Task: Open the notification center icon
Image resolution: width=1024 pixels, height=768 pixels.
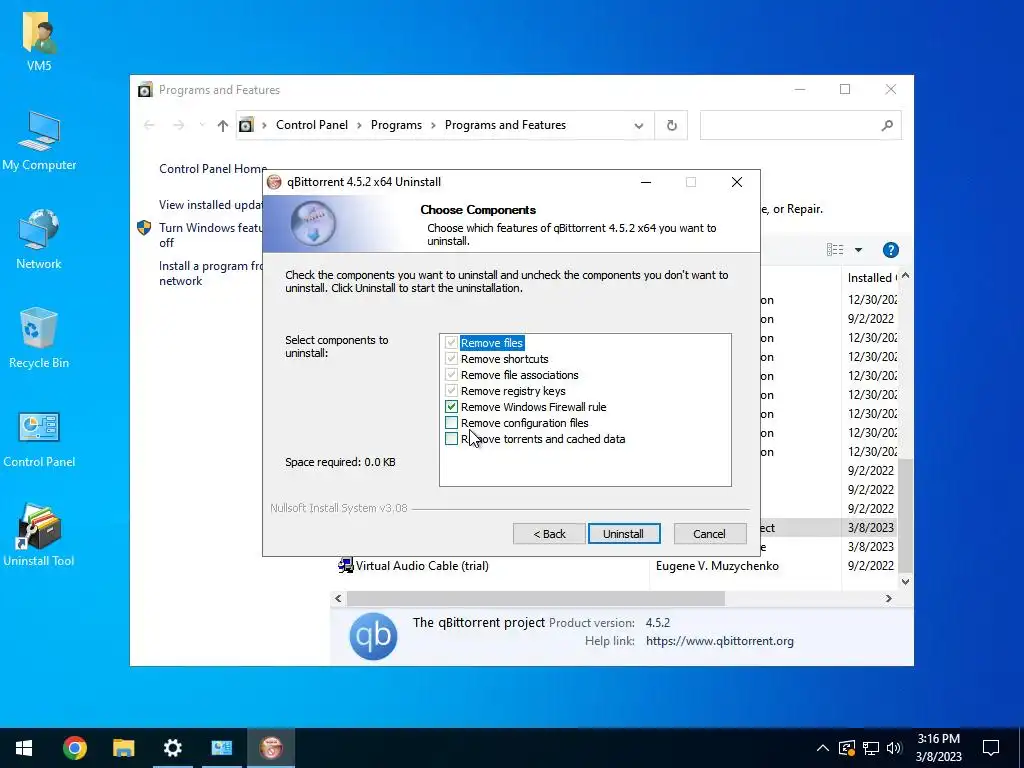Action: [991, 748]
